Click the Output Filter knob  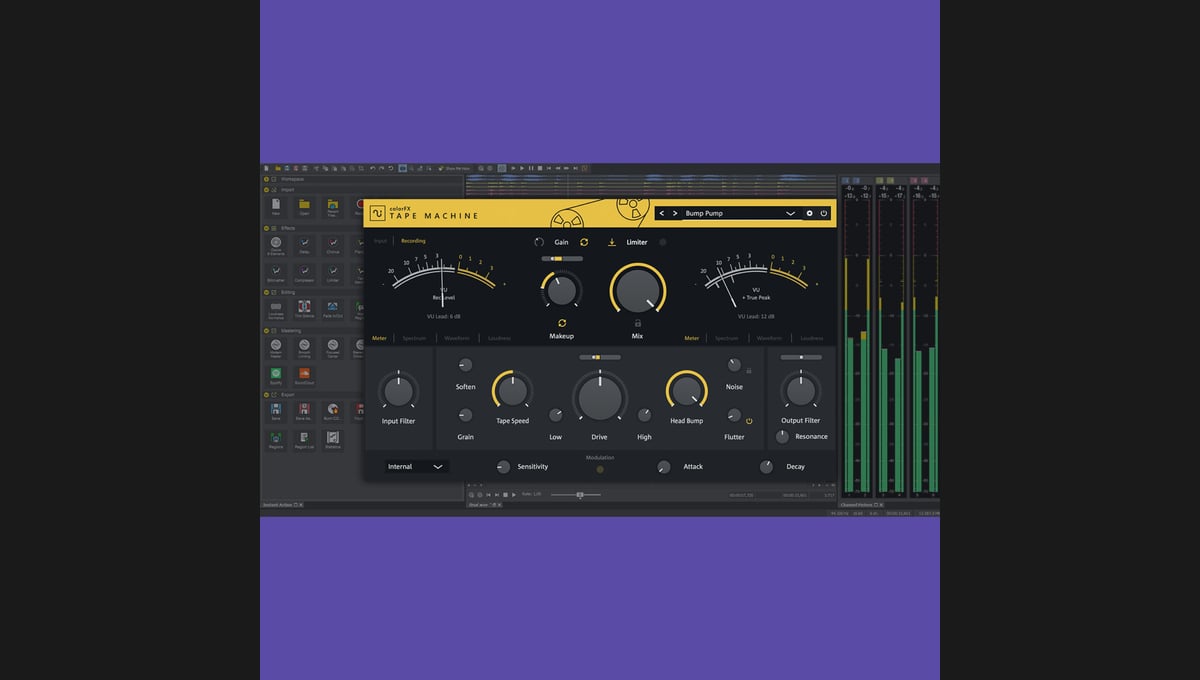coord(800,391)
